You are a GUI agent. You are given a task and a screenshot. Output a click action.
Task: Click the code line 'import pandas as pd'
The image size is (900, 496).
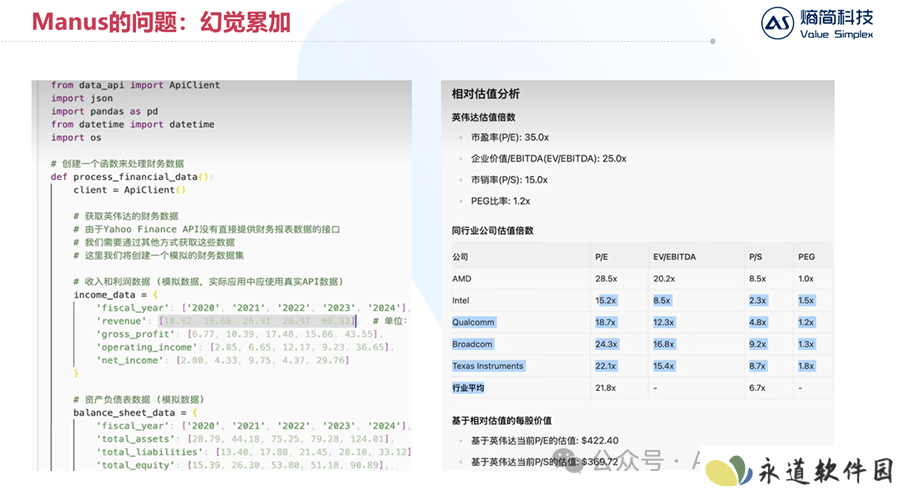point(104,111)
